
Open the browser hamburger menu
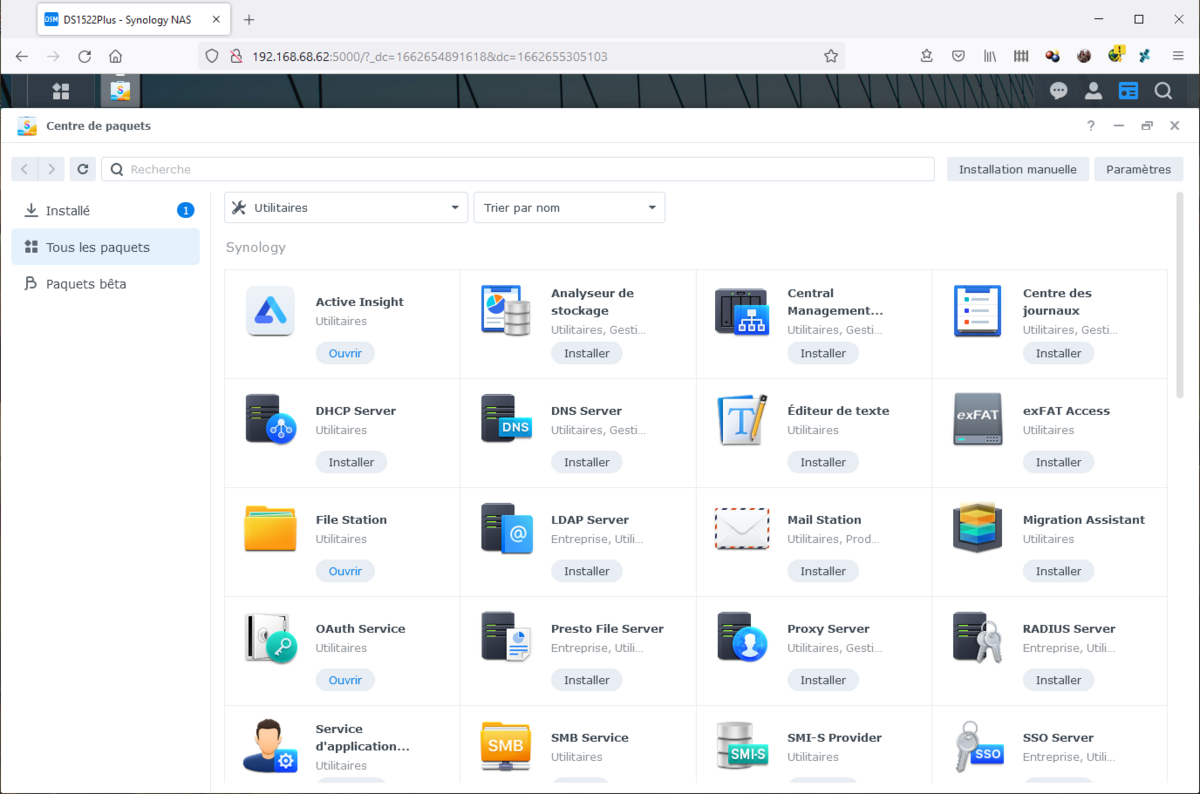[x=1176, y=57]
